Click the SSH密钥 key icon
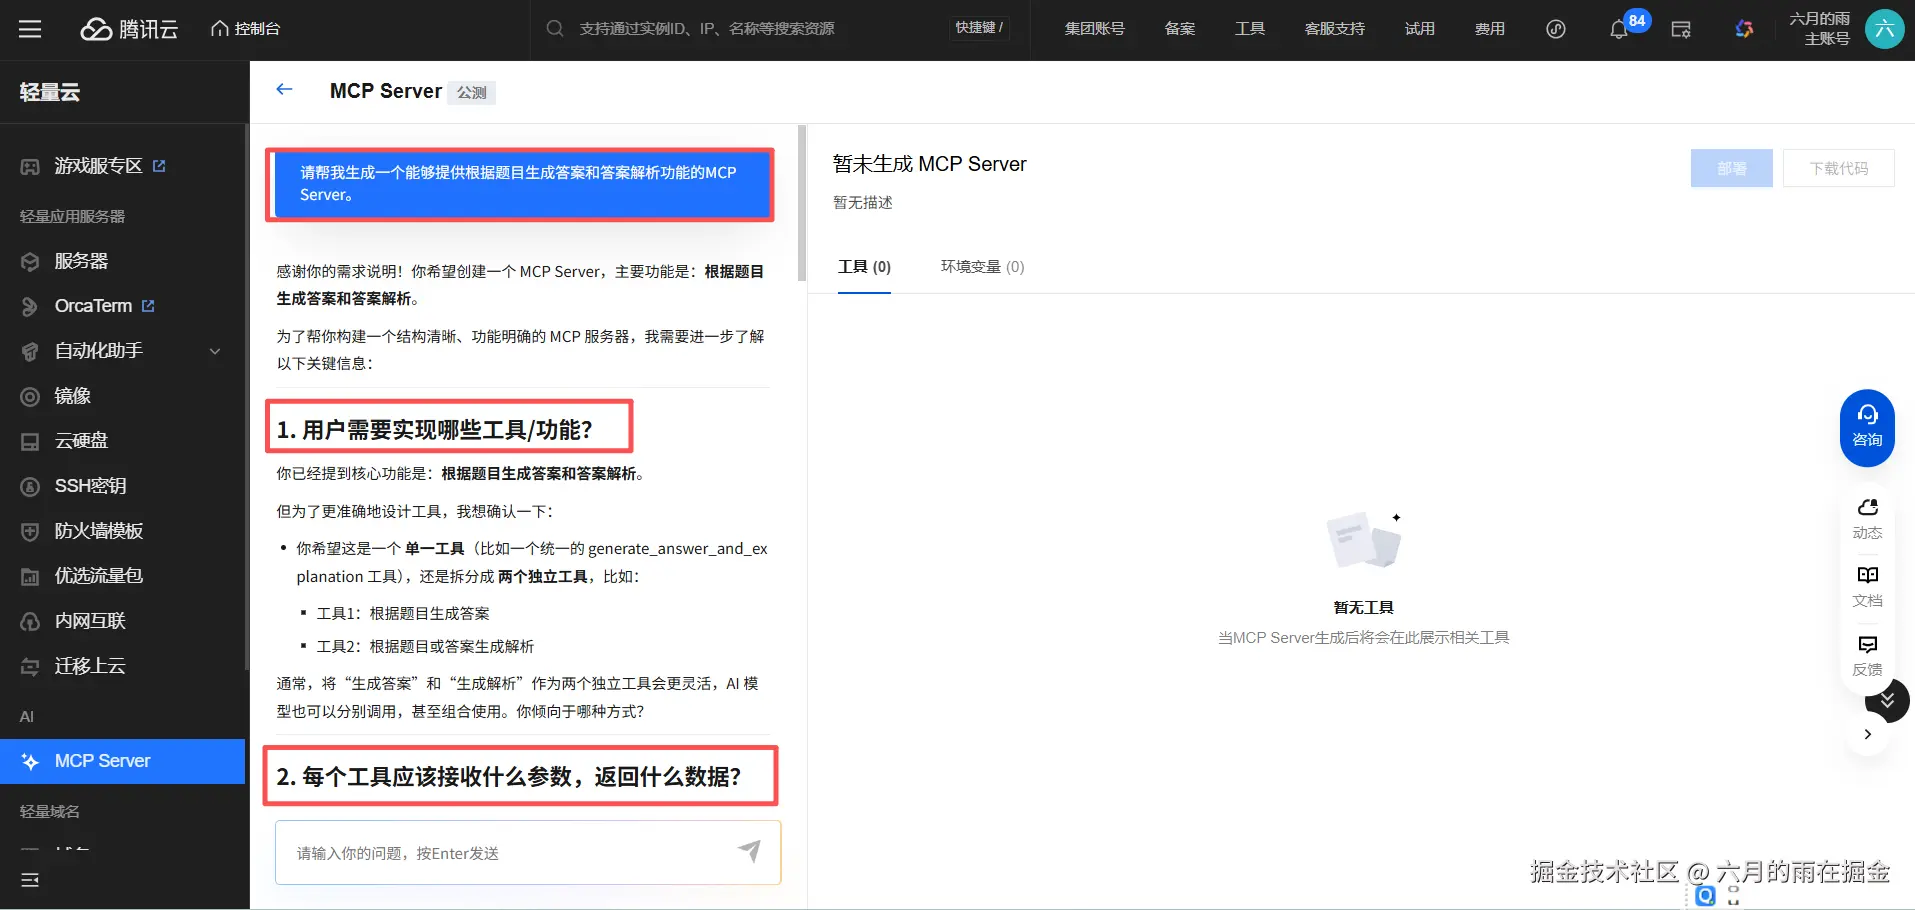The width and height of the screenshot is (1915, 910). pos(30,487)
